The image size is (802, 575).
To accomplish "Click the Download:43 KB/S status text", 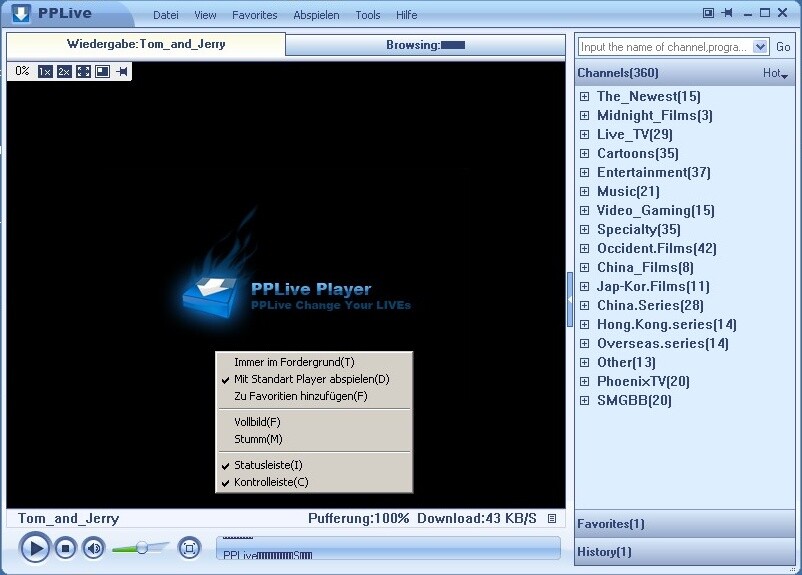I will [477, 518].
